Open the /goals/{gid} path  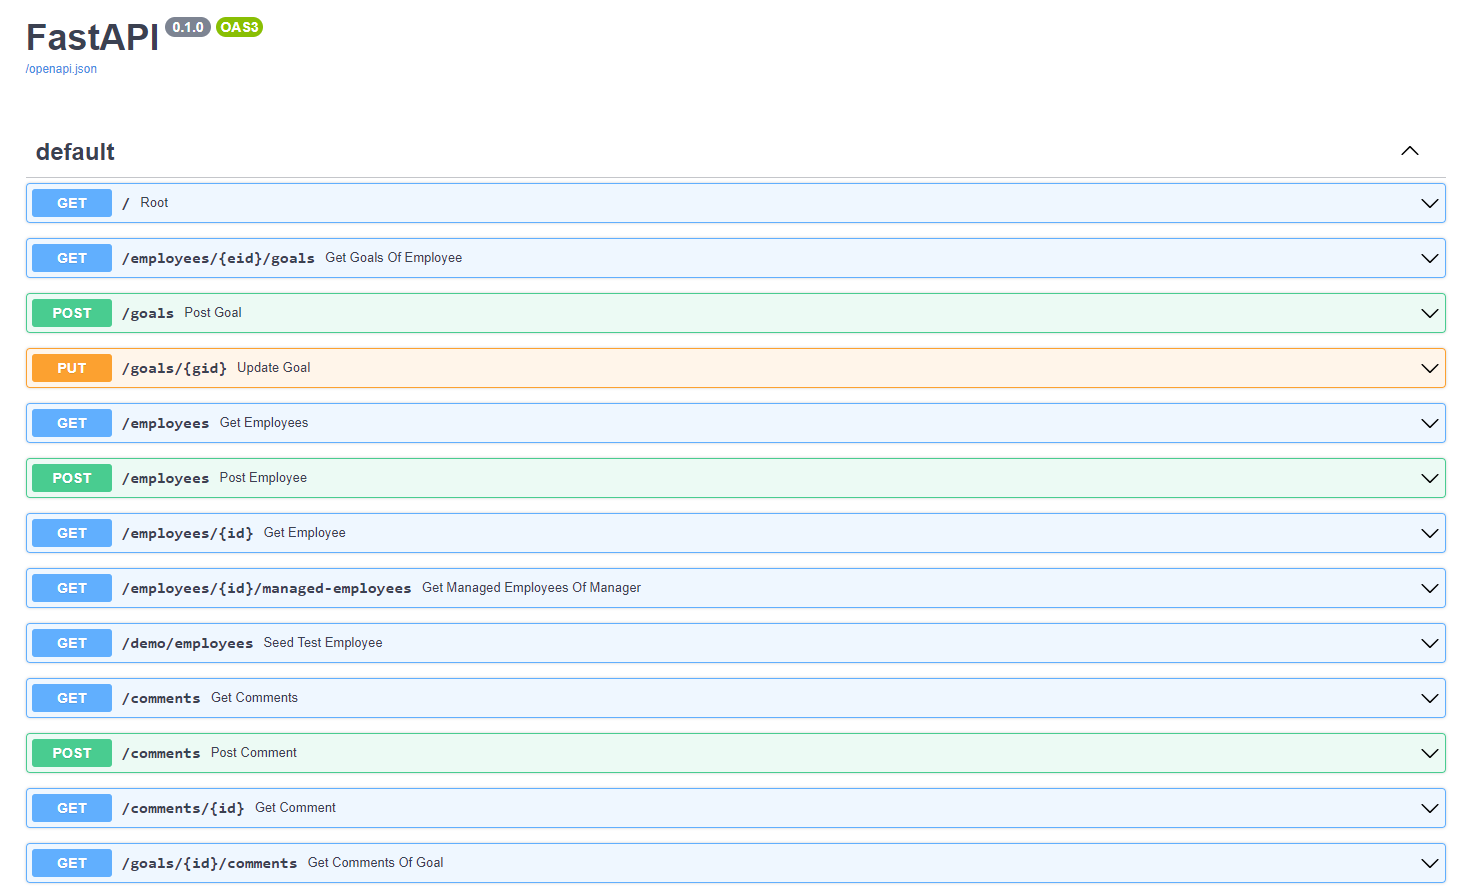tap(174, 368)
